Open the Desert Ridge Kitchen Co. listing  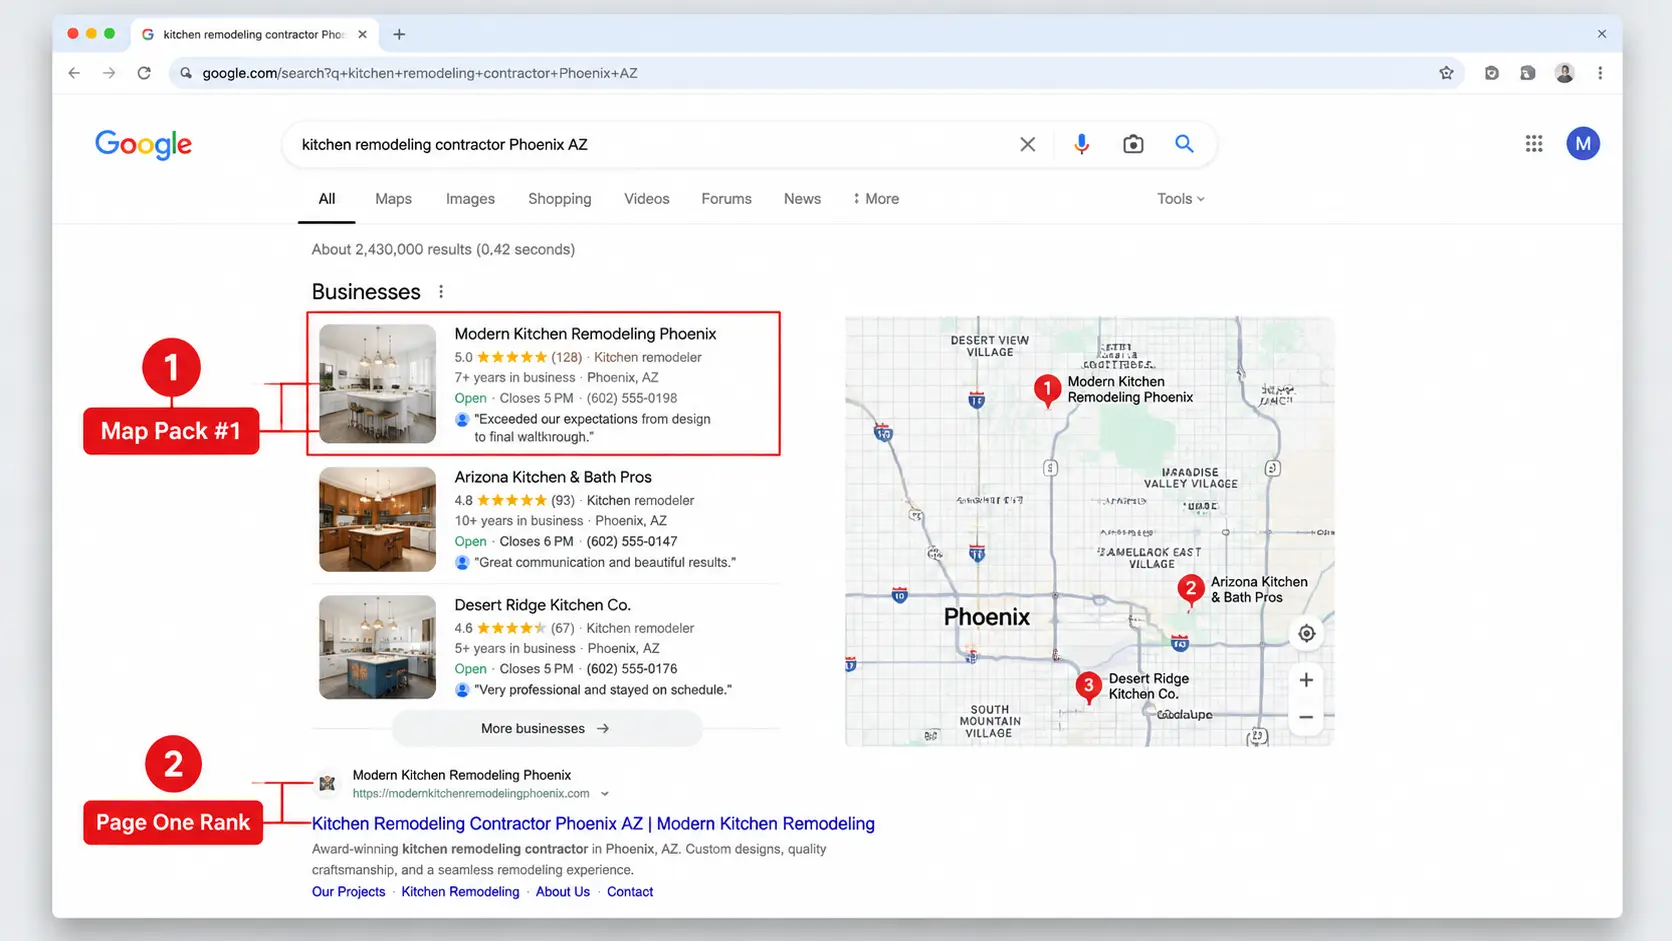click(542, 605)
